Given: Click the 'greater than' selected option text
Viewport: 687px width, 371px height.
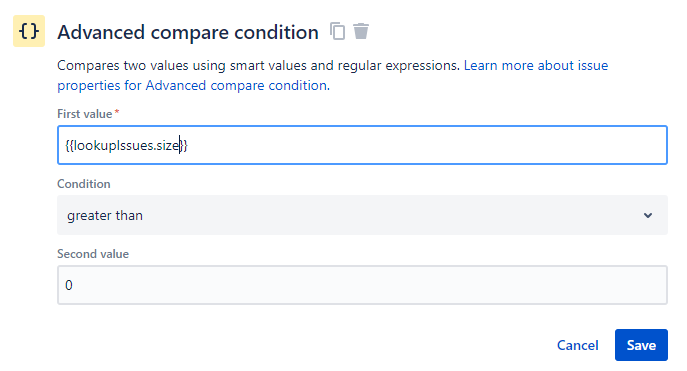Looking at the screenshot, I should pyautogui.click(x=105, y=216).
